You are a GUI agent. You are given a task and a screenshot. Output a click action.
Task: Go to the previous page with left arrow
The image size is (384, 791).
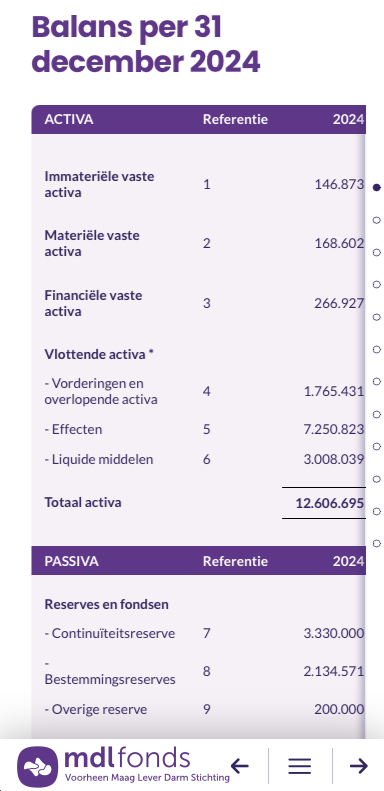coord(240,766)
